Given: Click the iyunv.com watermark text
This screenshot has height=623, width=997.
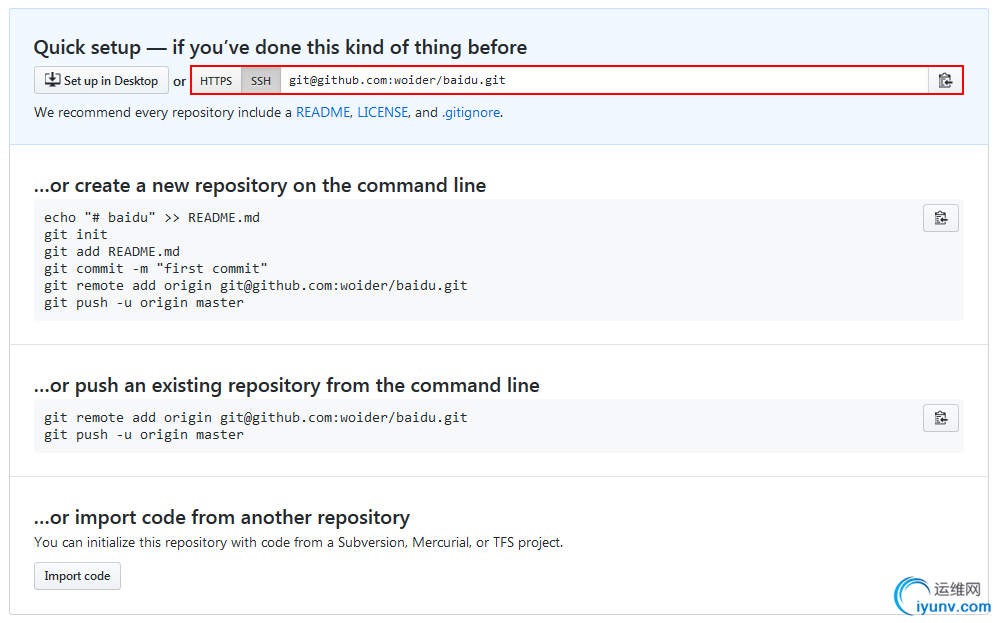Looking at the screenshot, I should coord(952,606).
